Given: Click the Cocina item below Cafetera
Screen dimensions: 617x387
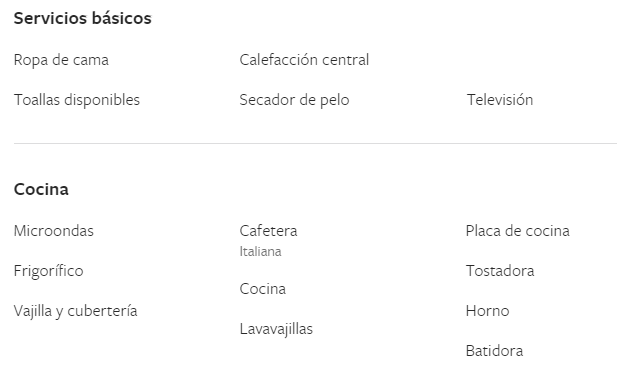Looking at the screenshot, I should click(263, 289).
